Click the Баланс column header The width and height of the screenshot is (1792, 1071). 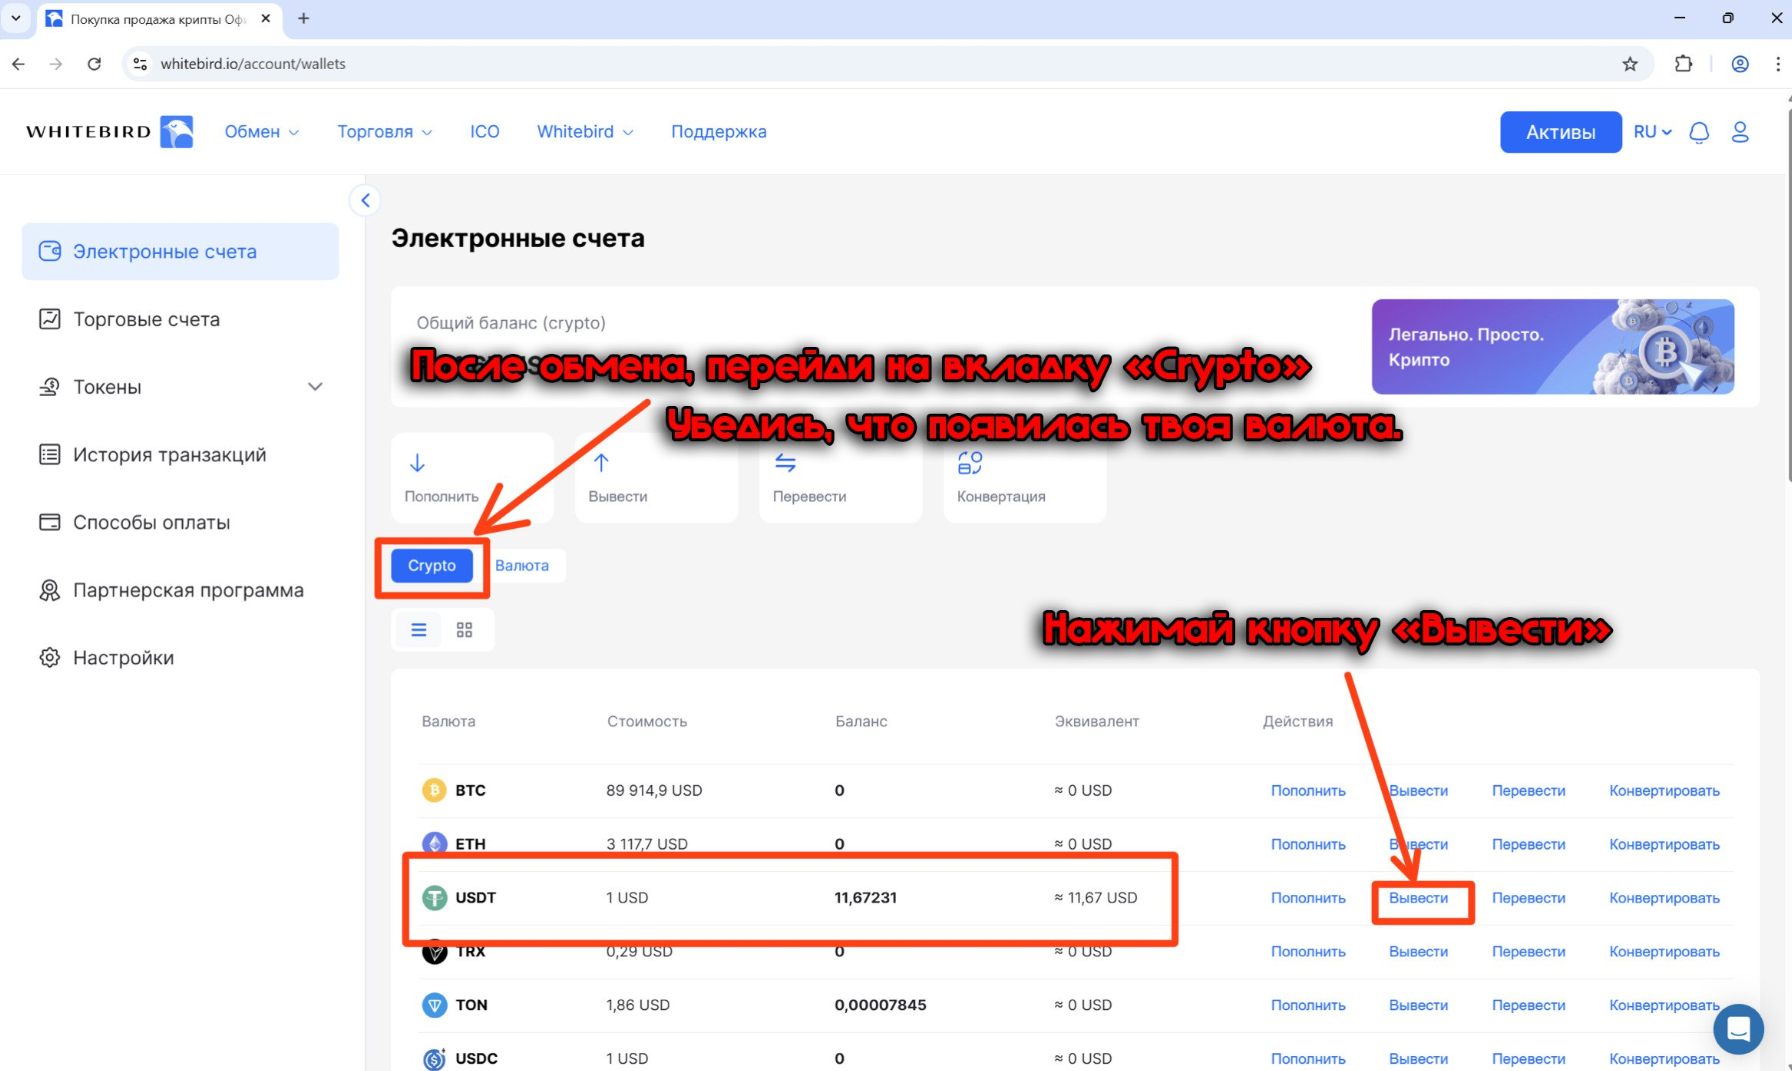click(x=861, y=721)
